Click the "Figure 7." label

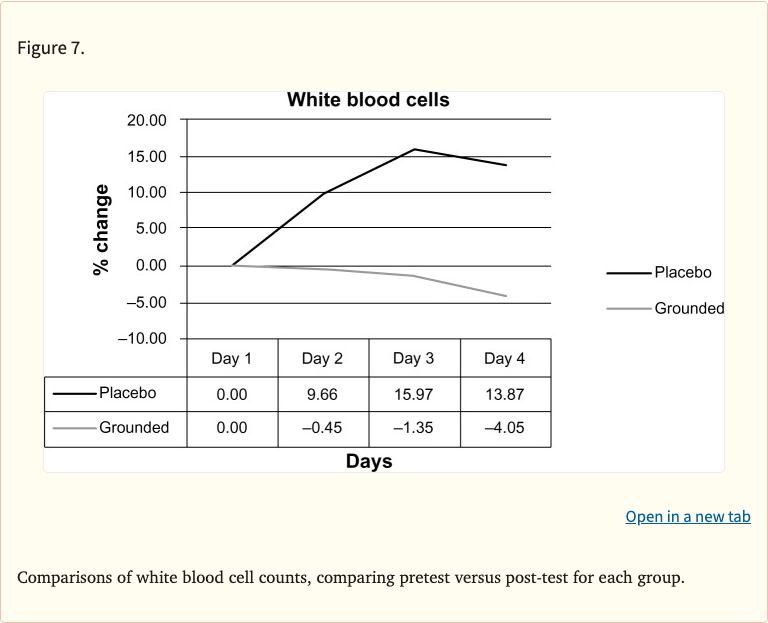pyautogui.click(x=51, y=49)
